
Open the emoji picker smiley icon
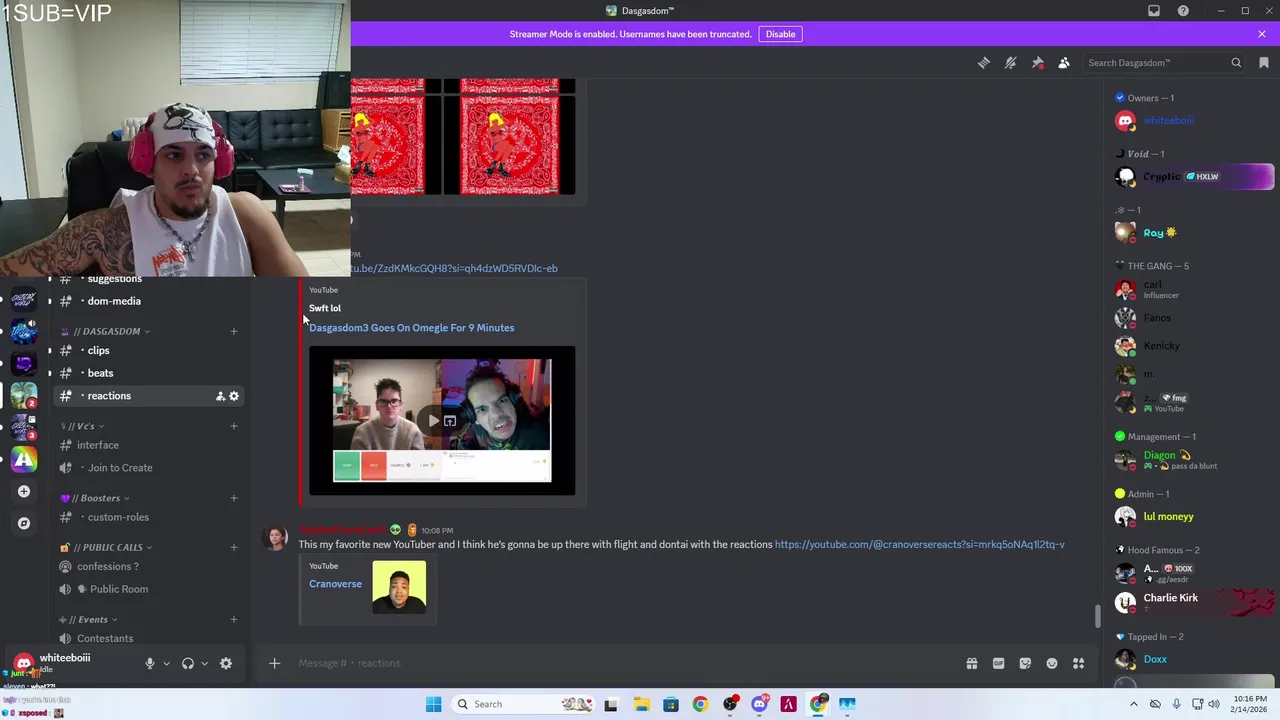pyautogui.click(x=1052, y=663)
